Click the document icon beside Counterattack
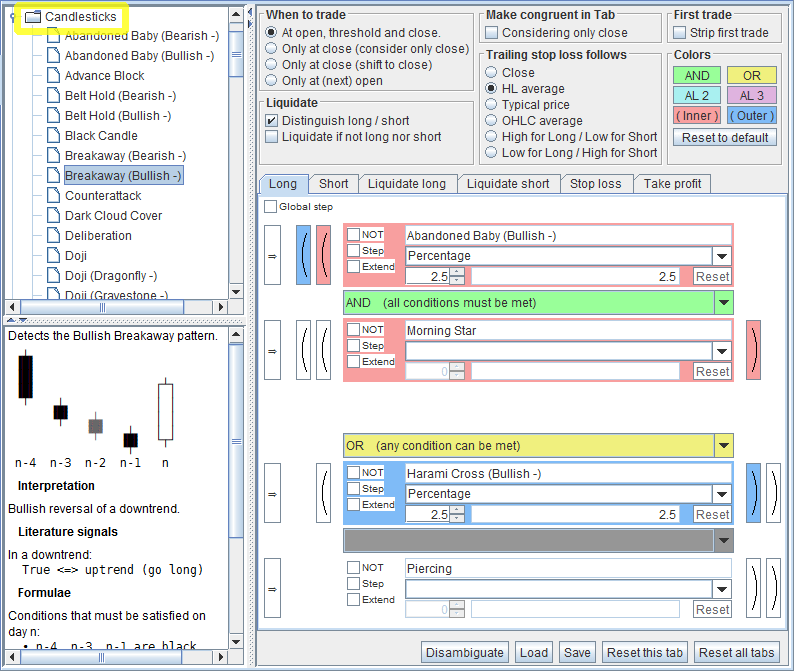Viewport: 794px width, 671px height. tap(53, 195)
